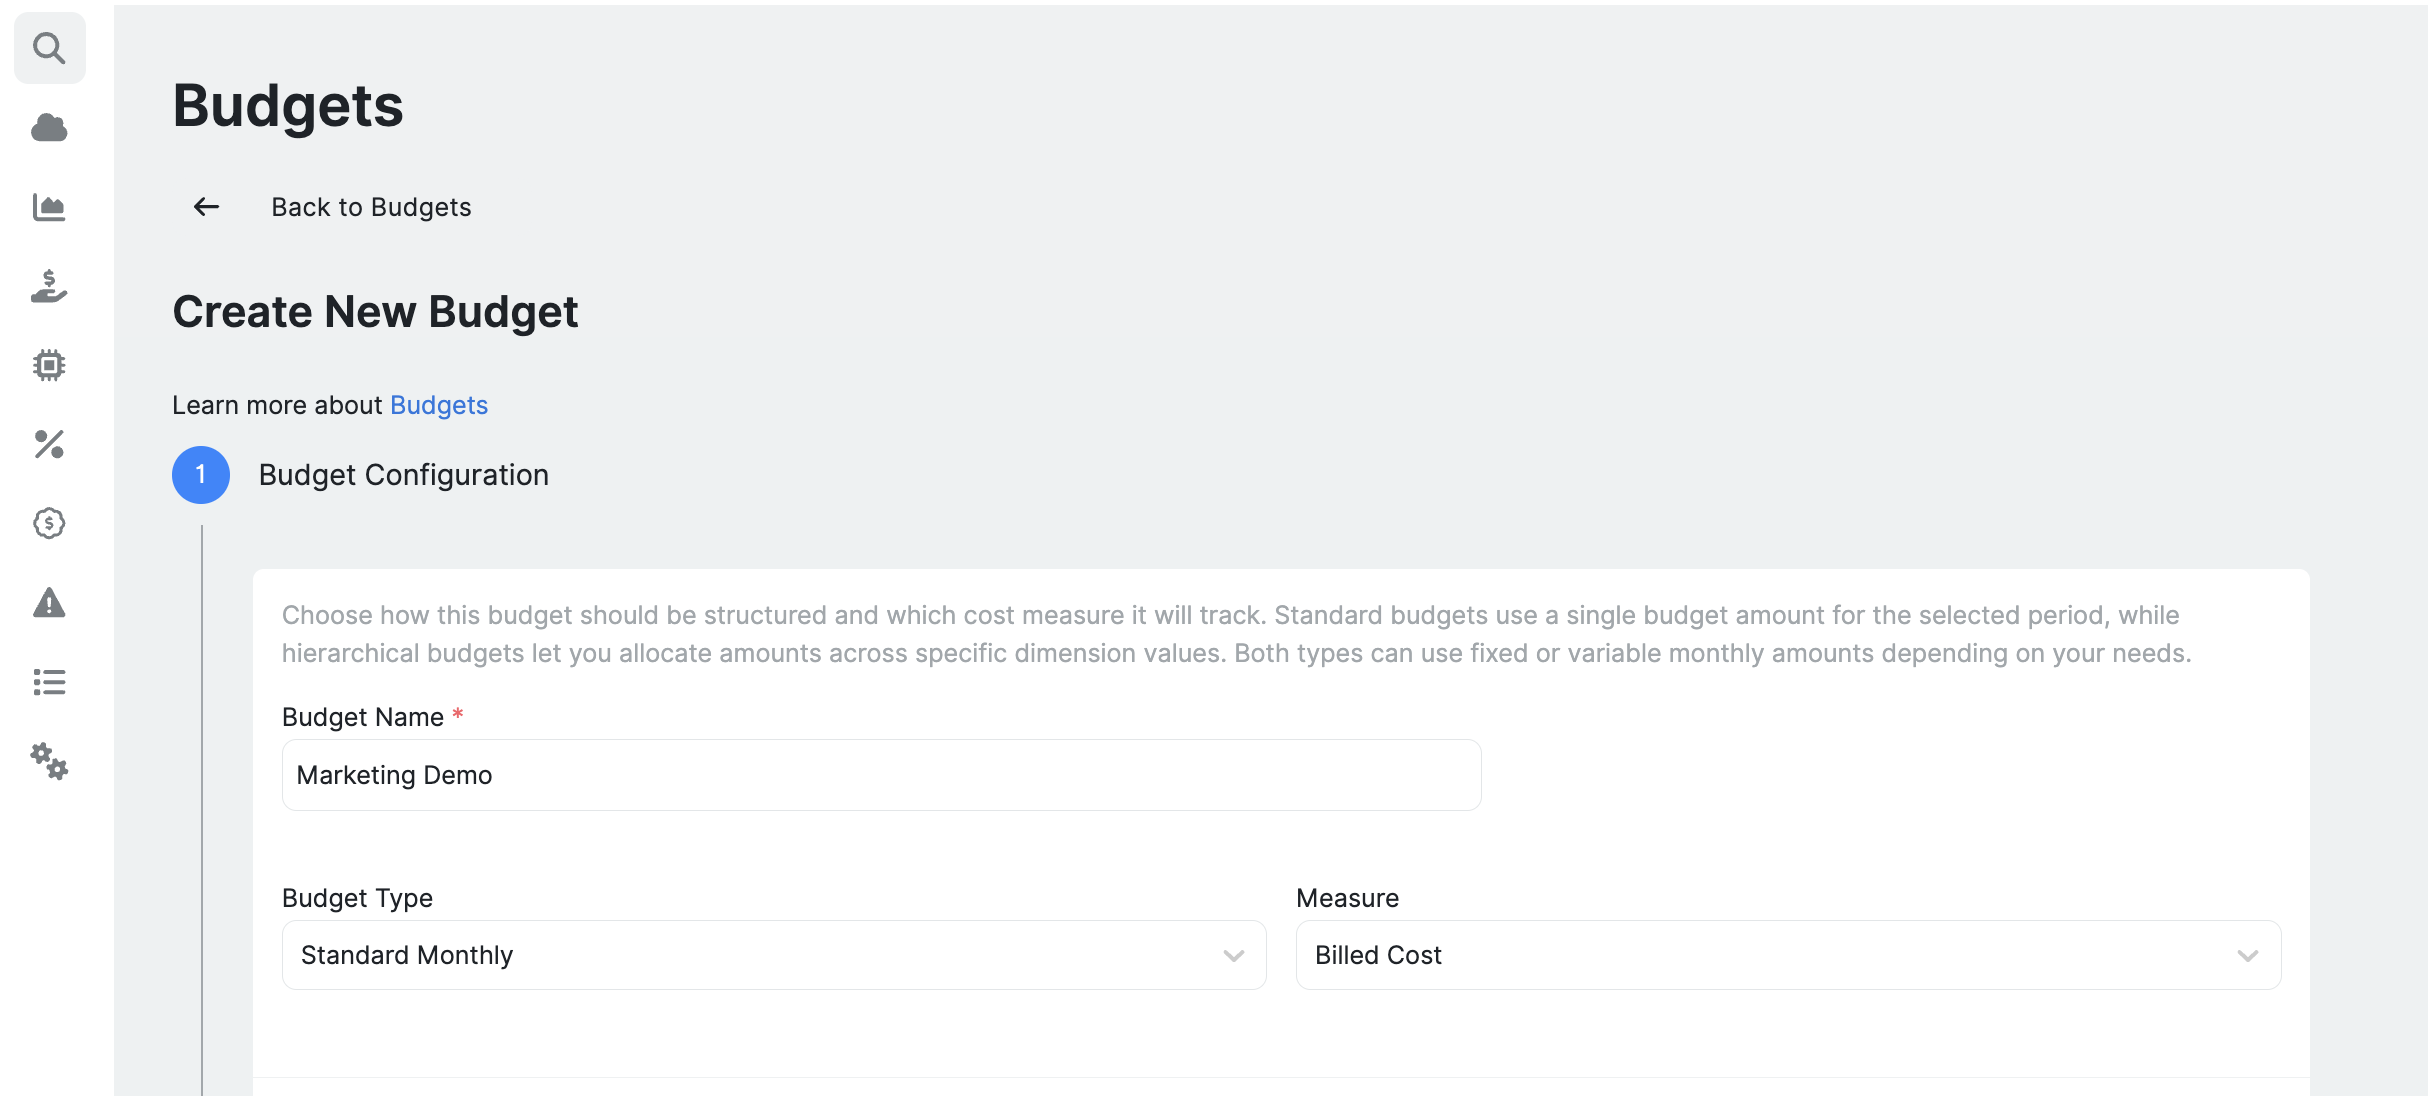Select the Budget Configuration step label
The image size is (2428, 1096).
(404, 475)
